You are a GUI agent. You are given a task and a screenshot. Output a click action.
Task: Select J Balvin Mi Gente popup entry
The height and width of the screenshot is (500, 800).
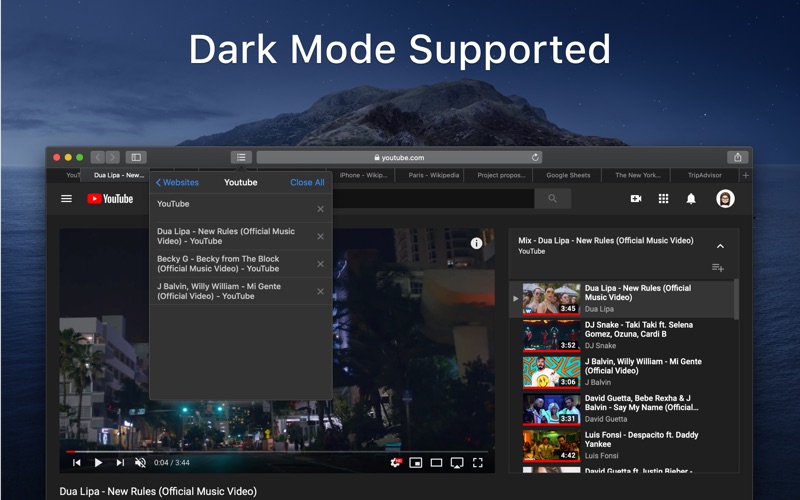[241, 291]
